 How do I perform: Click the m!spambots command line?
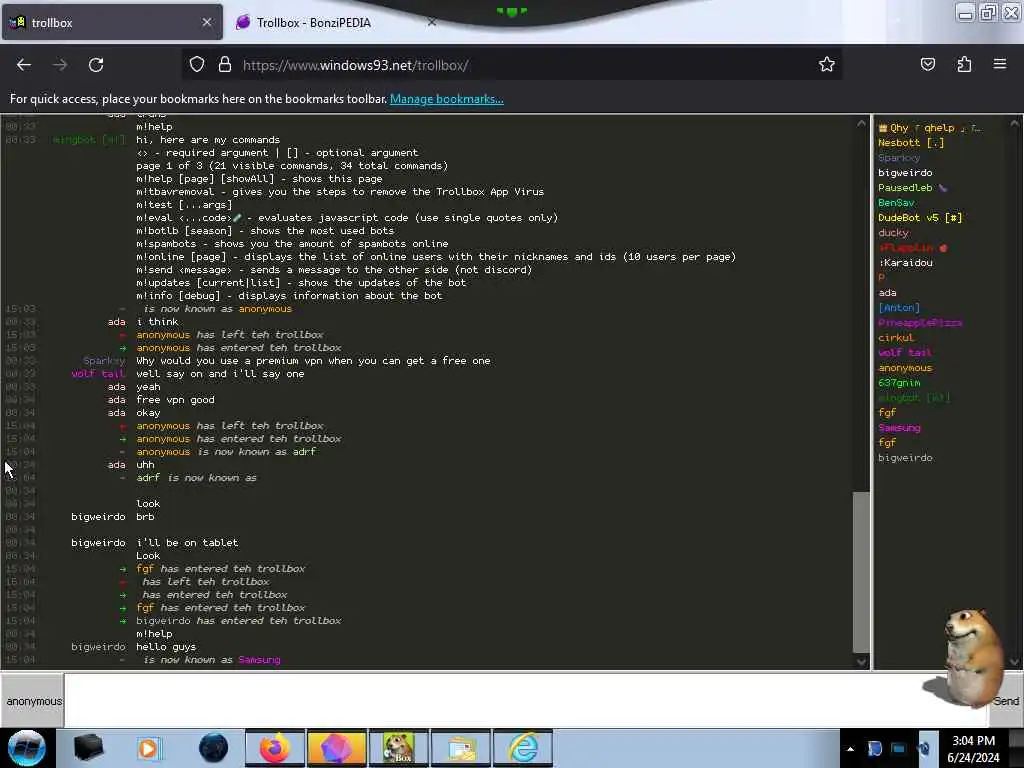[292, 244]
